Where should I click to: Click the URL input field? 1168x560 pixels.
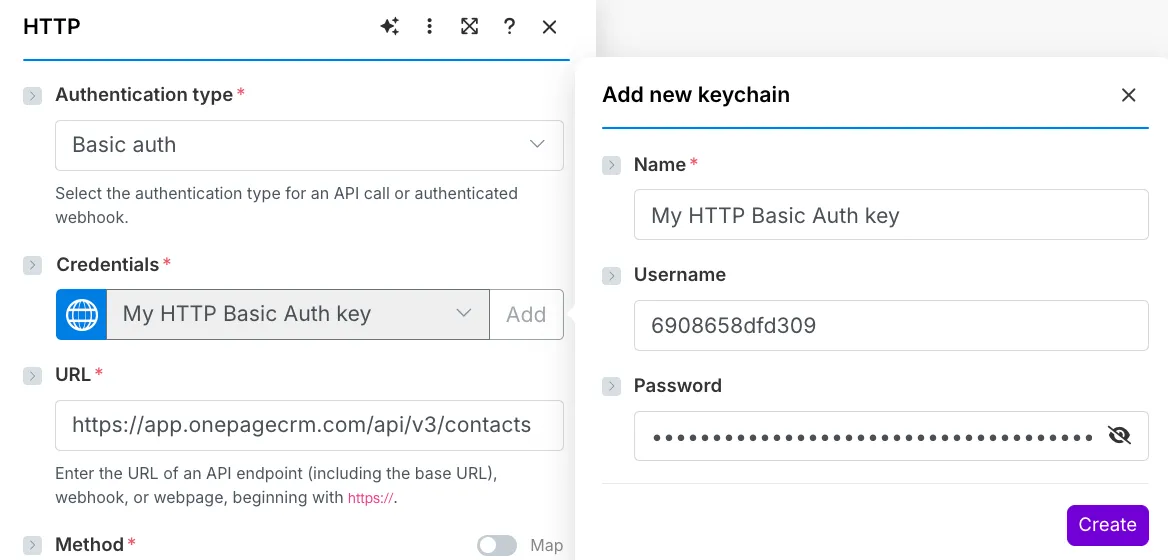pos(309,425)
